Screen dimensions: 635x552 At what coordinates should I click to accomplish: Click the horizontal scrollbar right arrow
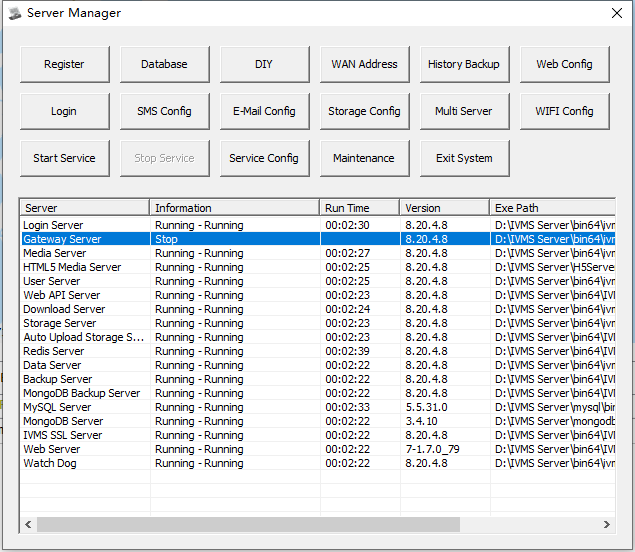pos(607,525)
